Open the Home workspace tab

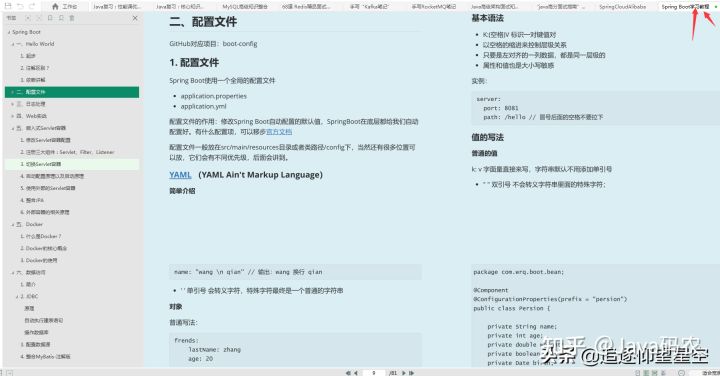[64, 6]
